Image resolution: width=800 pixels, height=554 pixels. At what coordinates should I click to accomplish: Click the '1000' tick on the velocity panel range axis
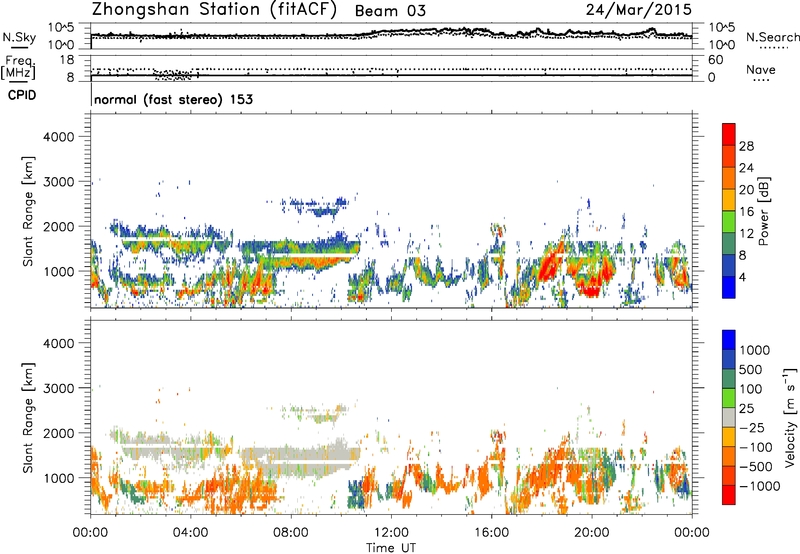click(x=59, y=478)
